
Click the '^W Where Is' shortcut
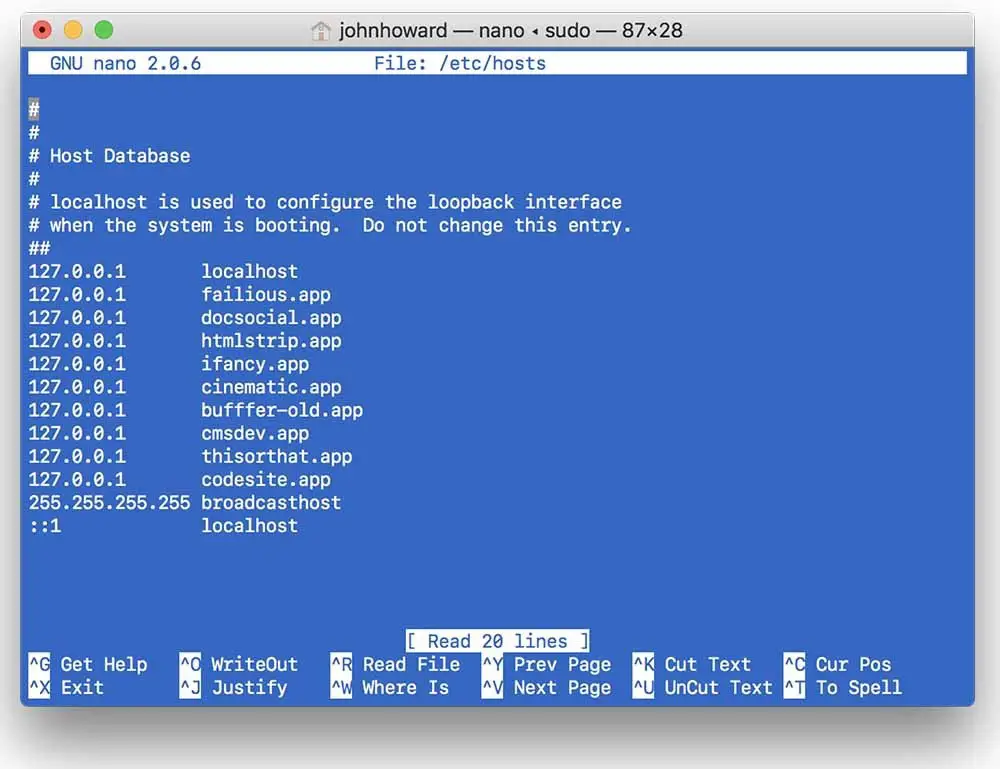click(390, 687)
